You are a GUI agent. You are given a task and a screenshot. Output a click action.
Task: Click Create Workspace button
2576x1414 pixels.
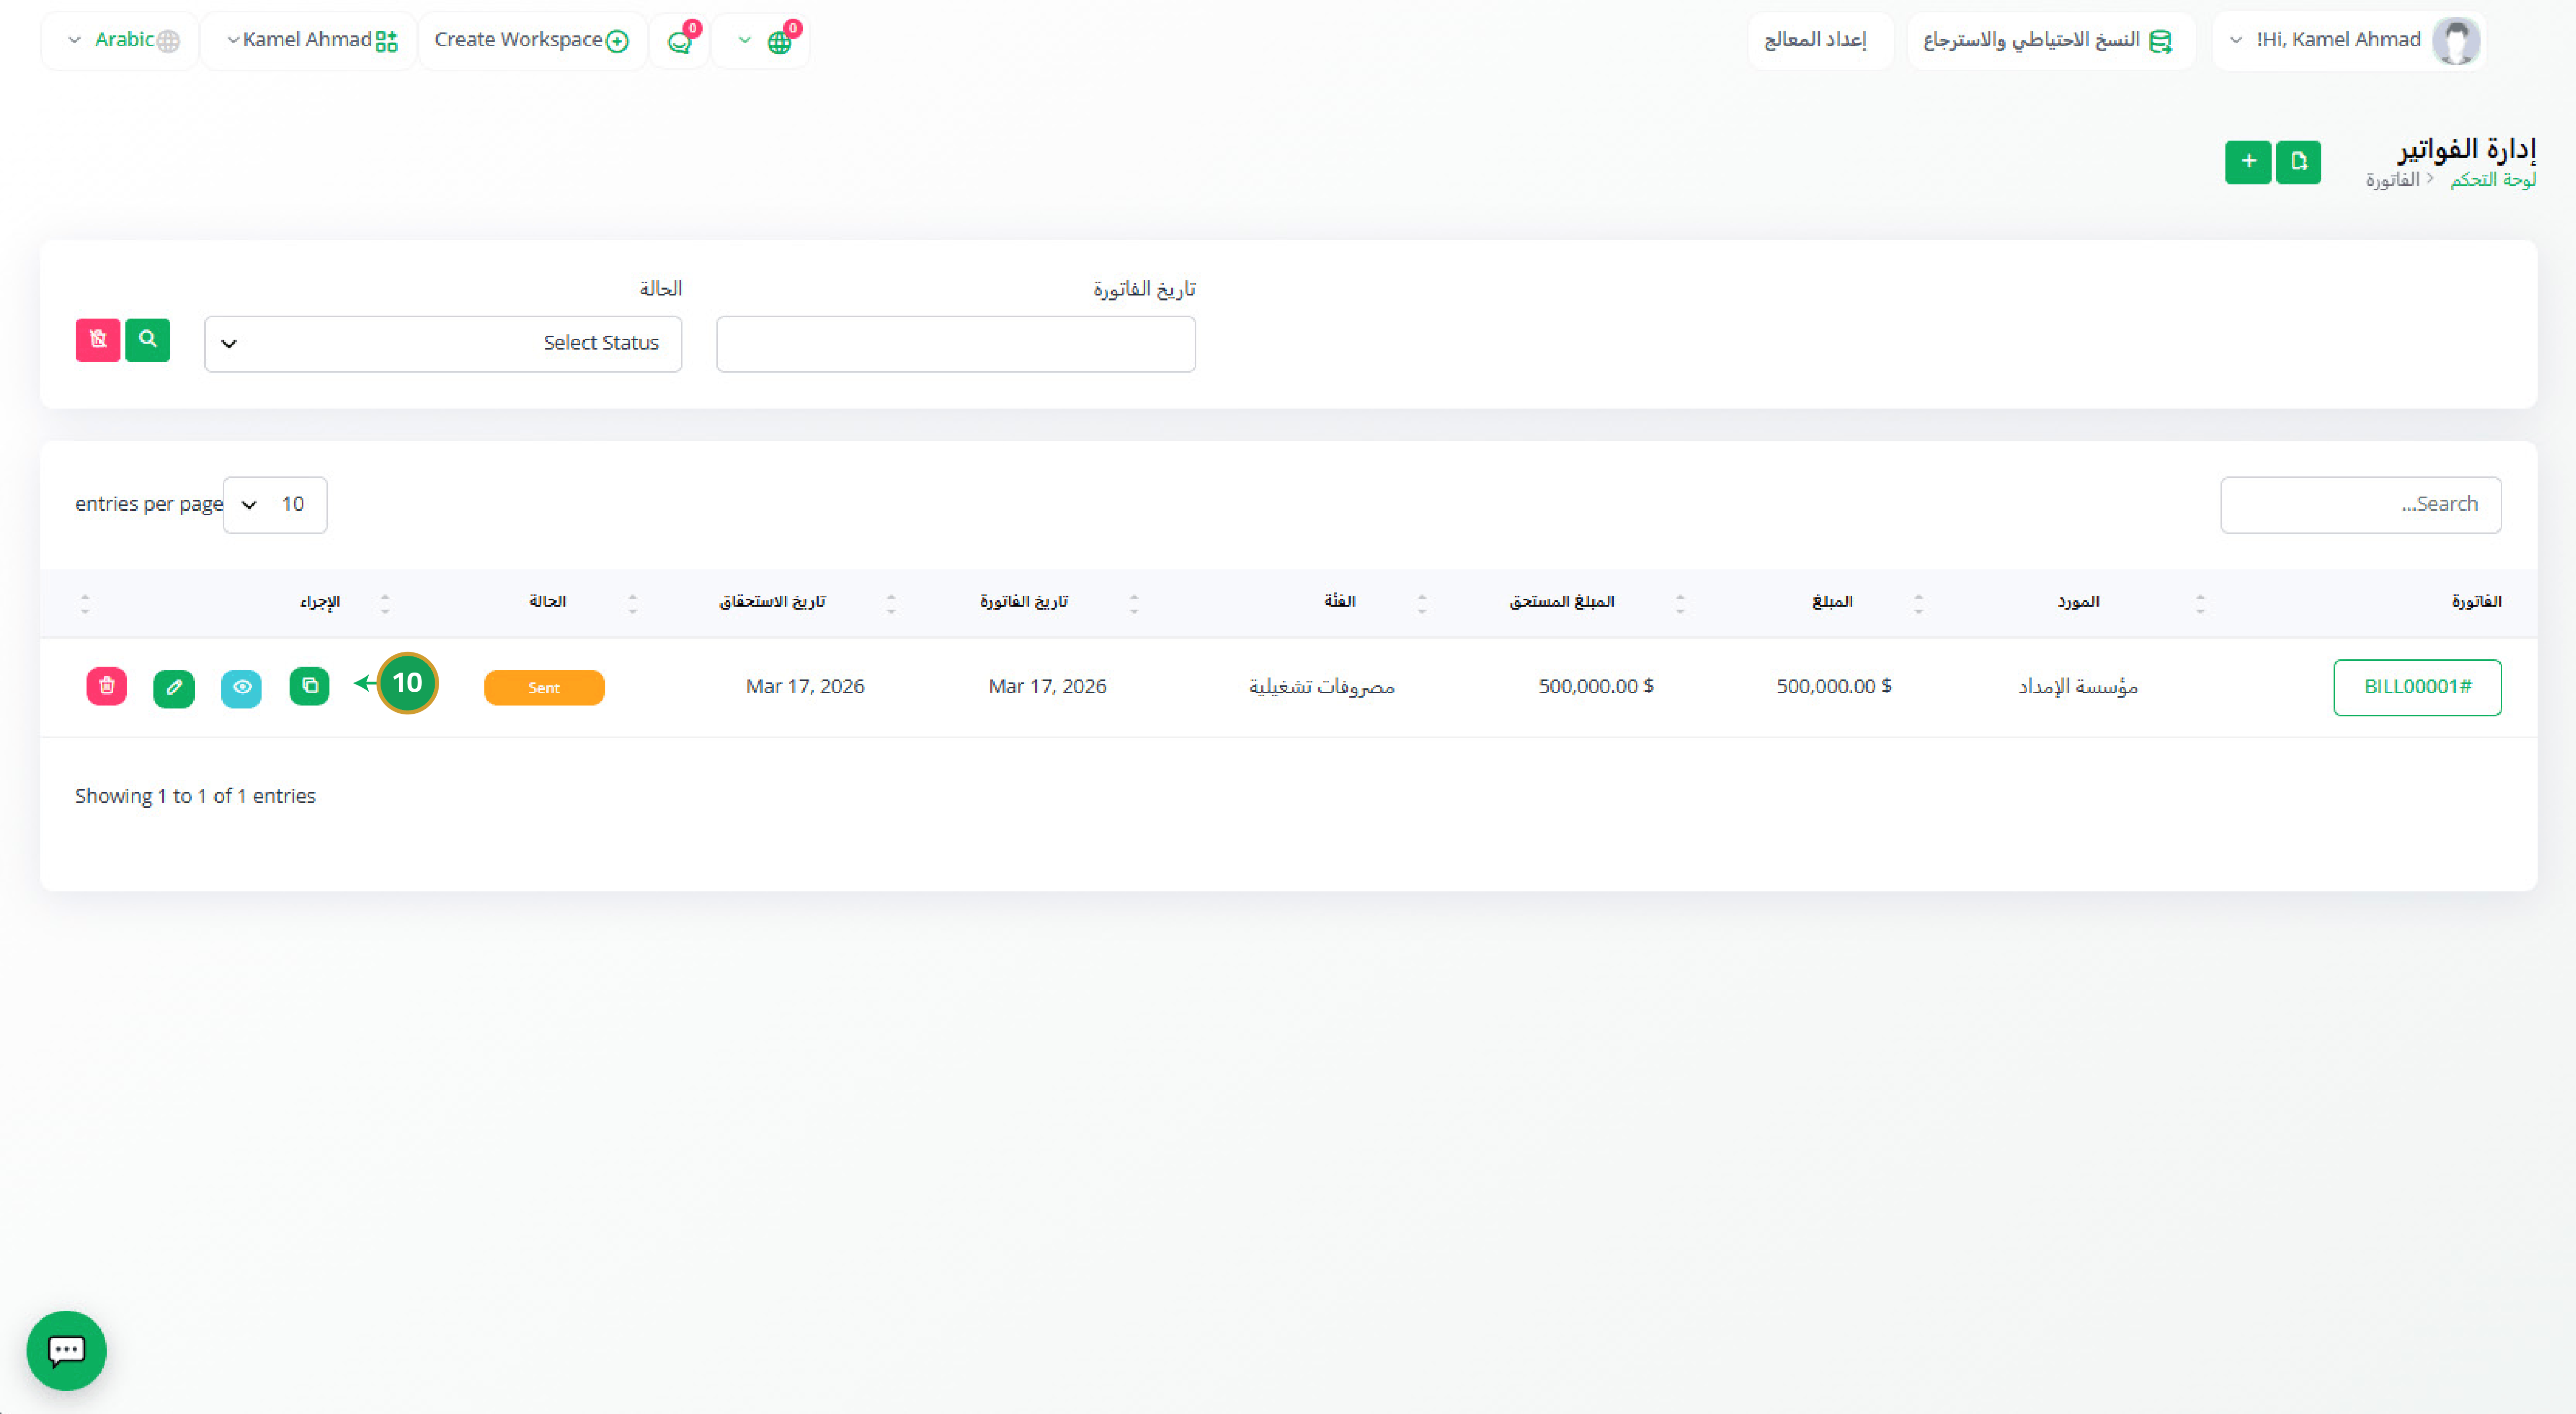532,41
